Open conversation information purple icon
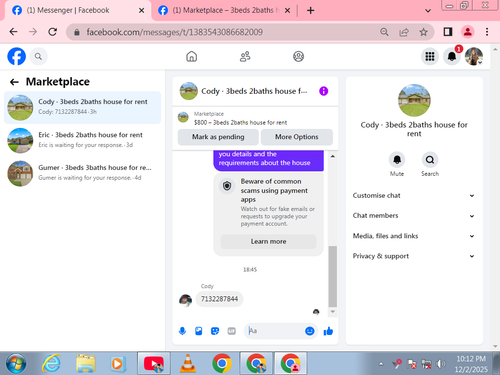This screenshot has width=500, height=375. point(323,91)
